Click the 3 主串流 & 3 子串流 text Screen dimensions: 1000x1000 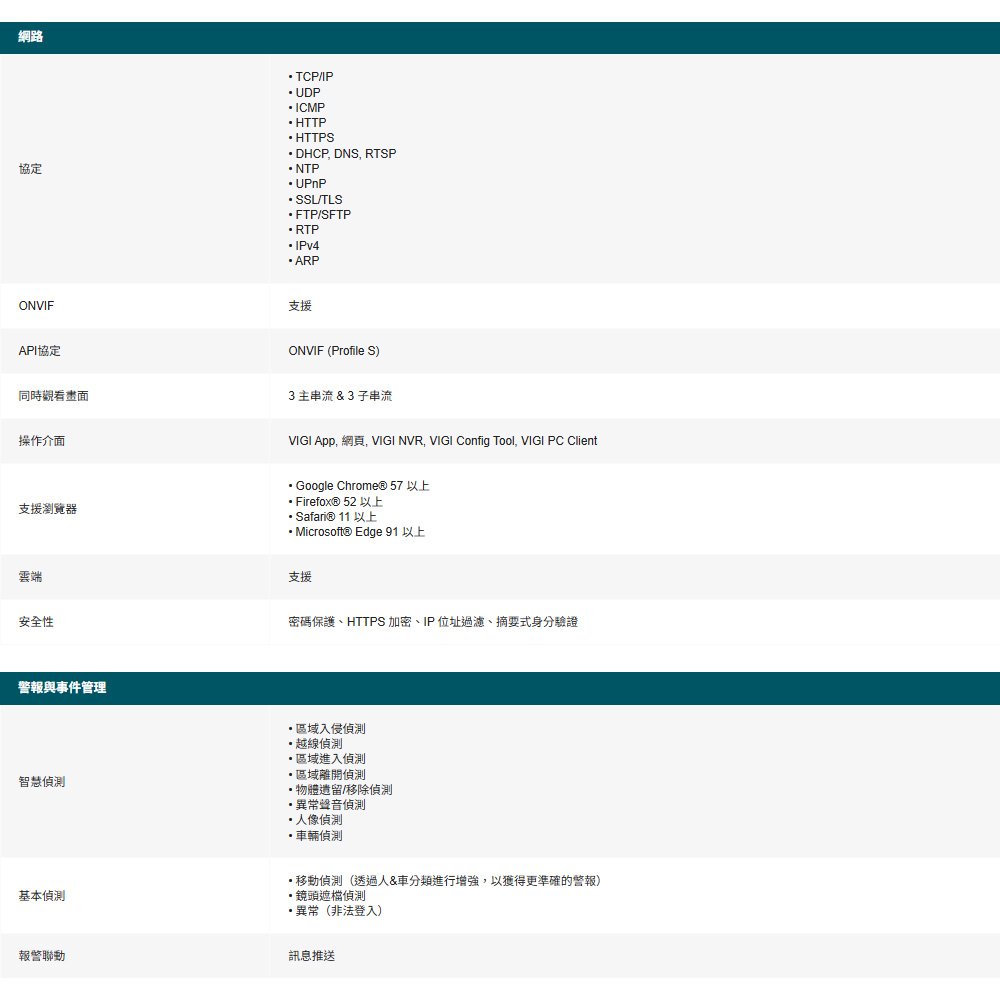[340, 396]
